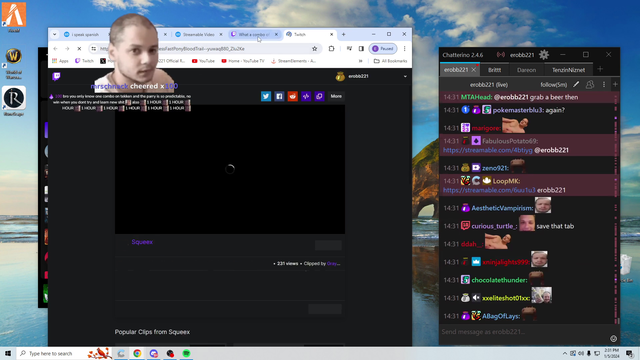Open a new Chrome tab

[344, 35]
